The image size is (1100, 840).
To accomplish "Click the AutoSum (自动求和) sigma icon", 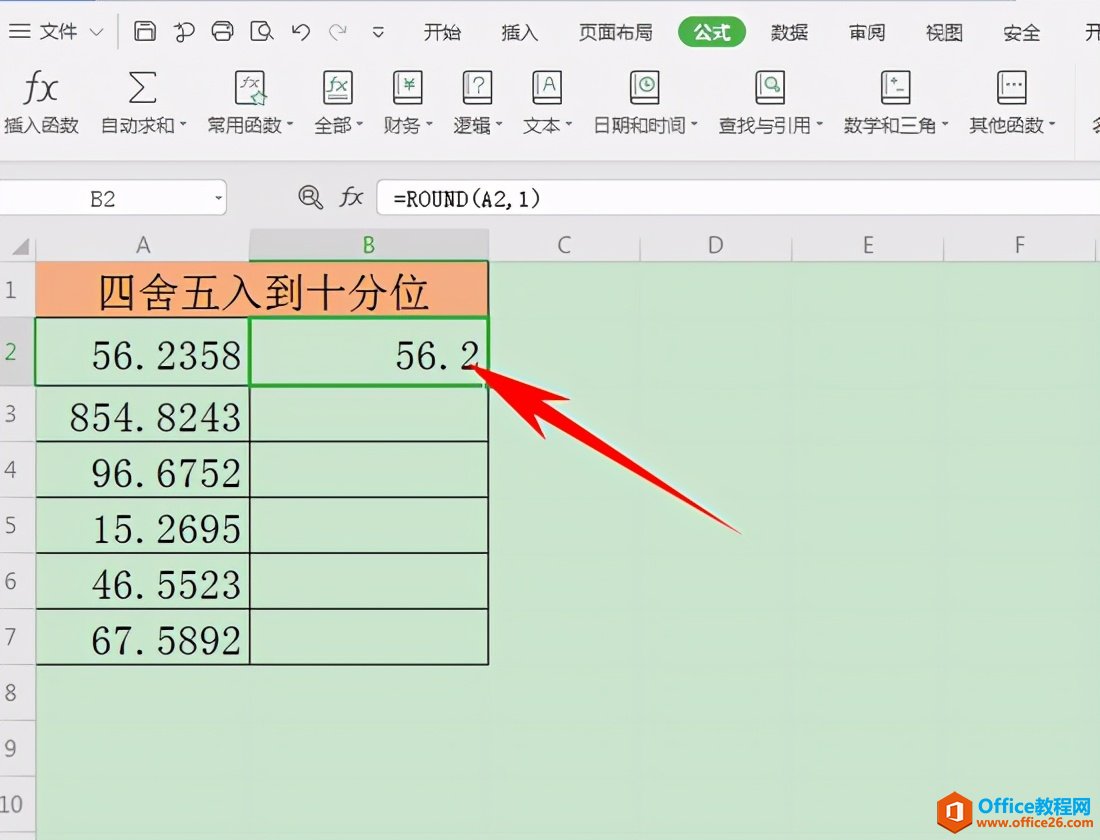I will coord(143,90).
